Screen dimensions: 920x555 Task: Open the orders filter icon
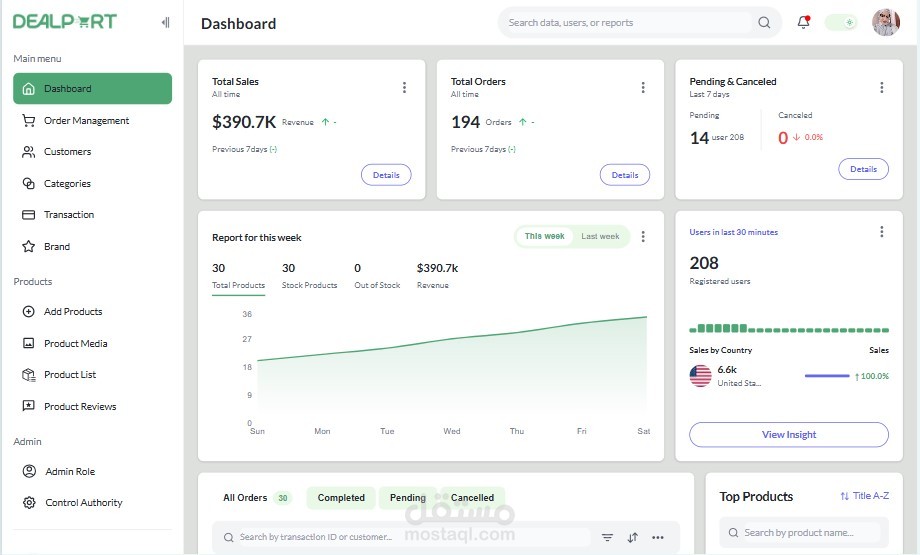coord(607,537)
